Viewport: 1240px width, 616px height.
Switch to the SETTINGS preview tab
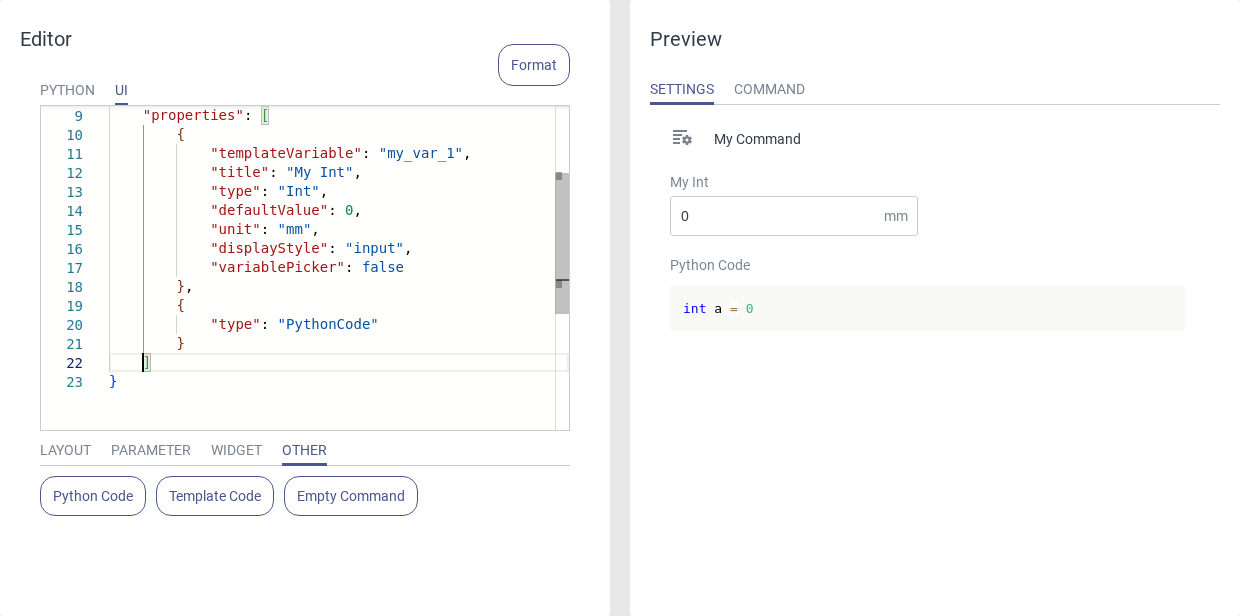tap(682, 89)
